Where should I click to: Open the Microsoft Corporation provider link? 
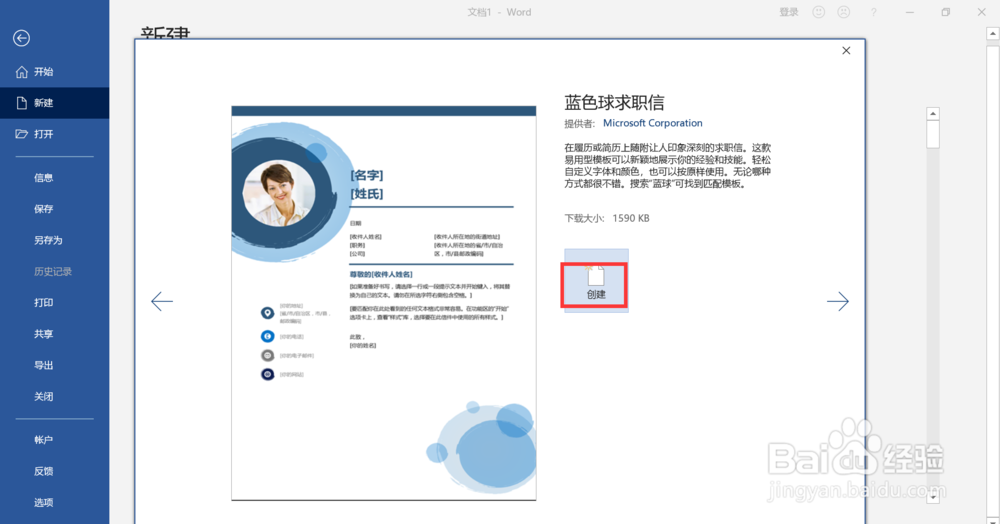652,123
